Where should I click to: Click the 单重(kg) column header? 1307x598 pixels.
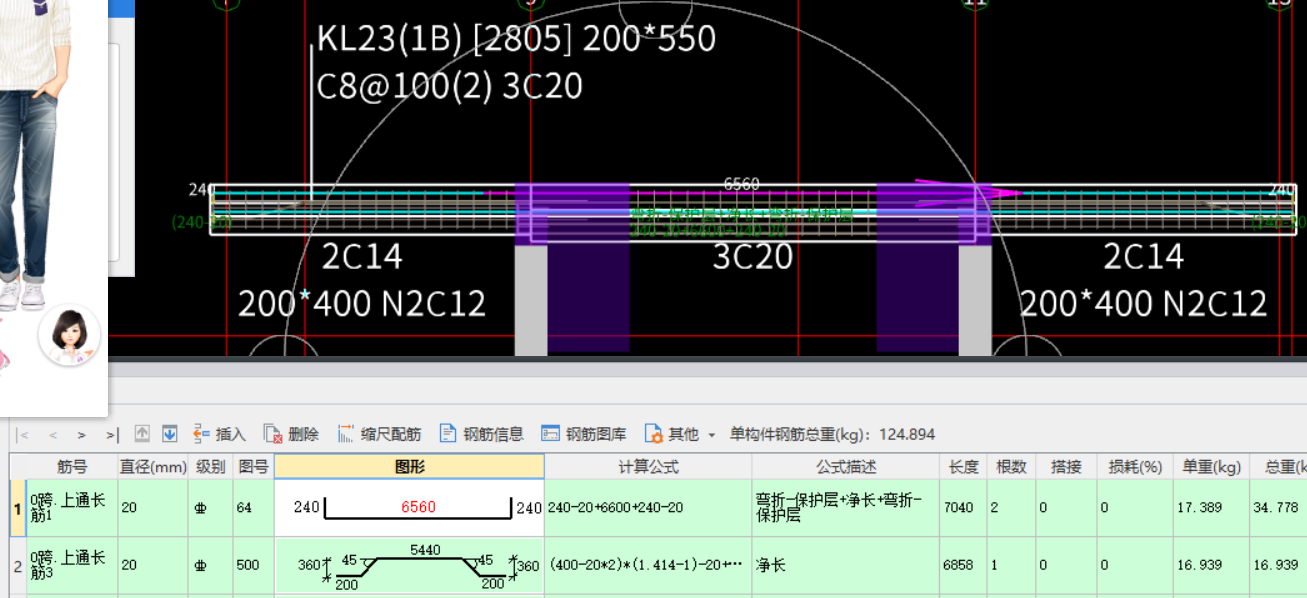[1211, 466]
